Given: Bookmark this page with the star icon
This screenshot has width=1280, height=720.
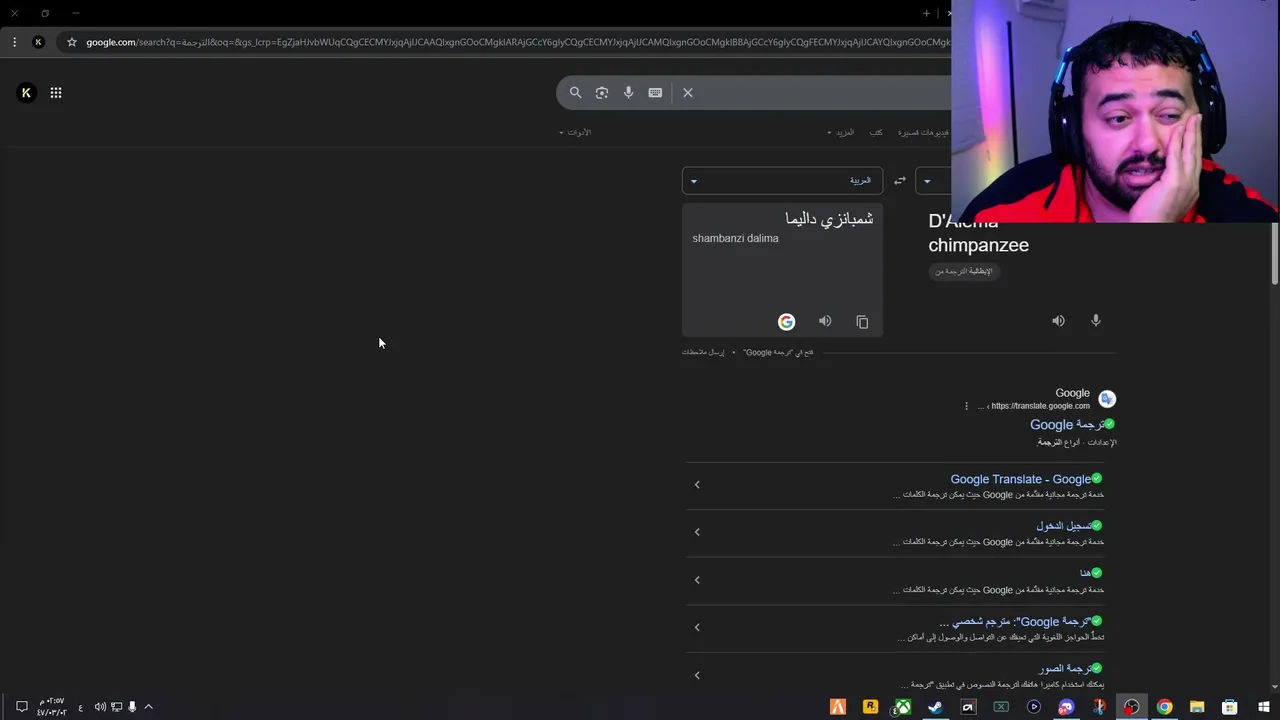Looking at the screenshot, I should 72,42.
